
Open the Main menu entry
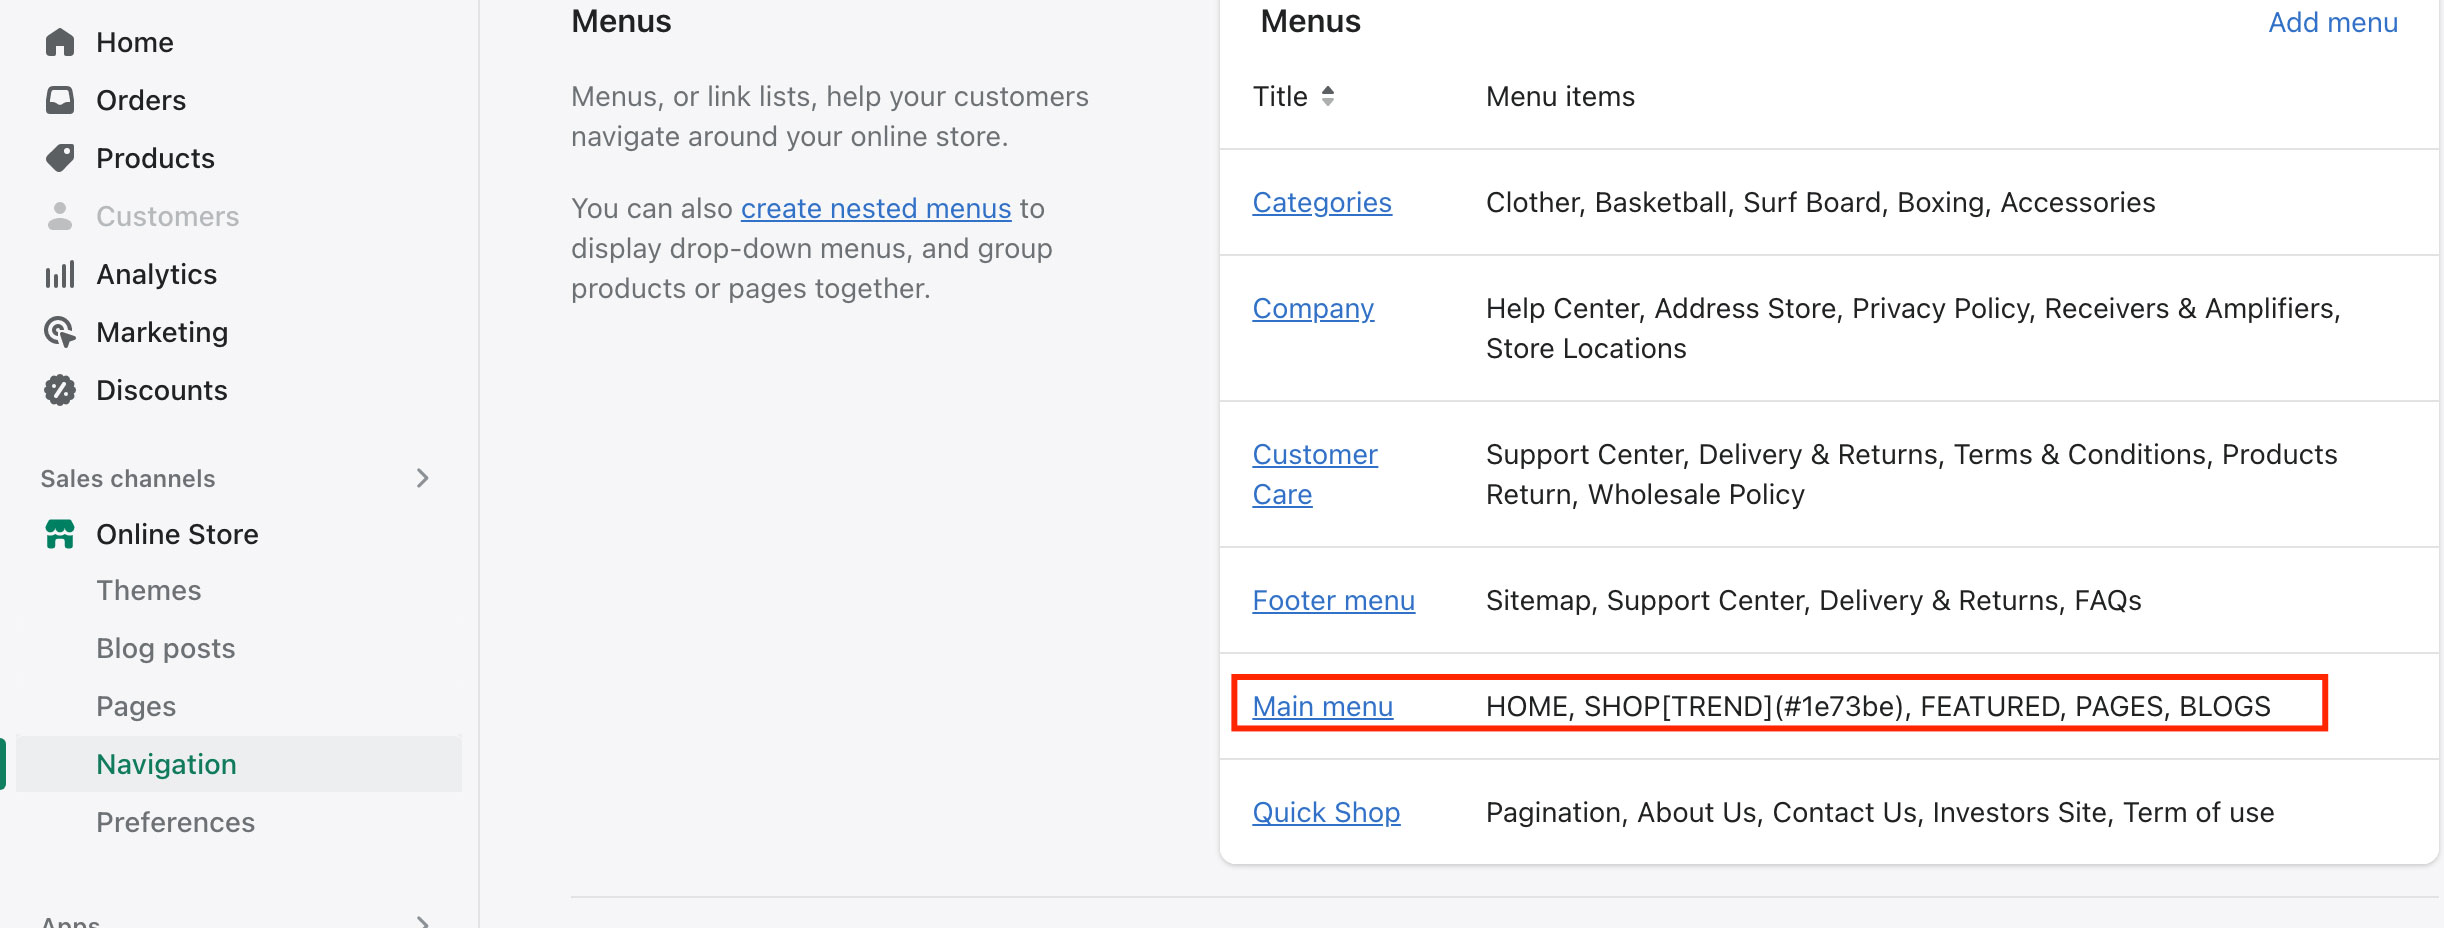coord(1322,706)
